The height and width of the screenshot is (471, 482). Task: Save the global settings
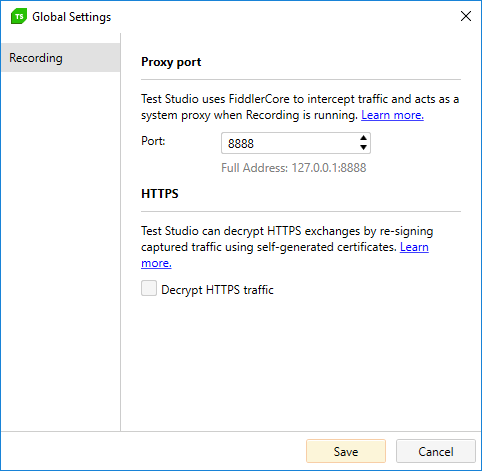pyautogui.click(x=346, y=451)
